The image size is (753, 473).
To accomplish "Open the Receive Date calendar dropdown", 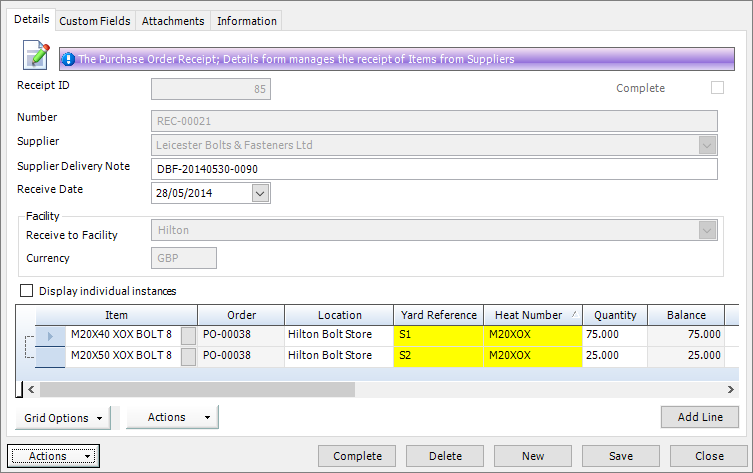I will [x=260, y=192].
